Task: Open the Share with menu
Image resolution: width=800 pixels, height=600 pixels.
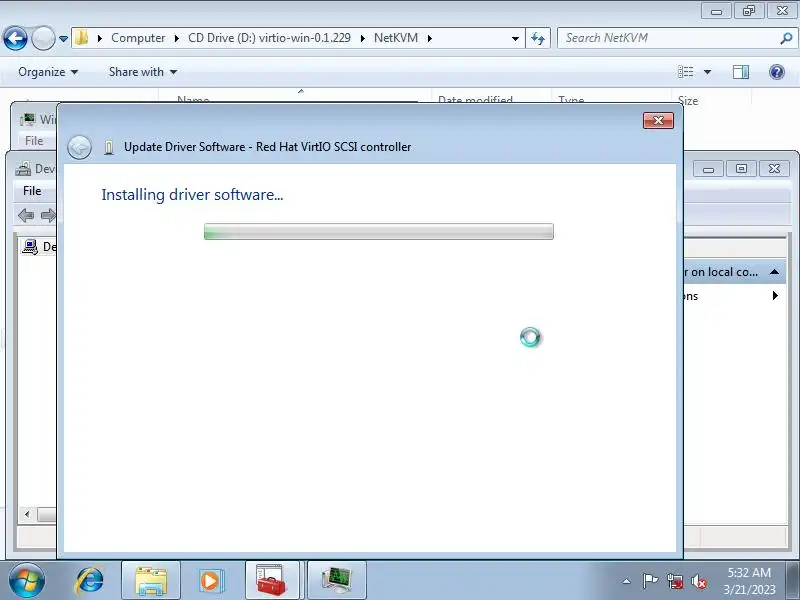Action: tap(142, 72)
